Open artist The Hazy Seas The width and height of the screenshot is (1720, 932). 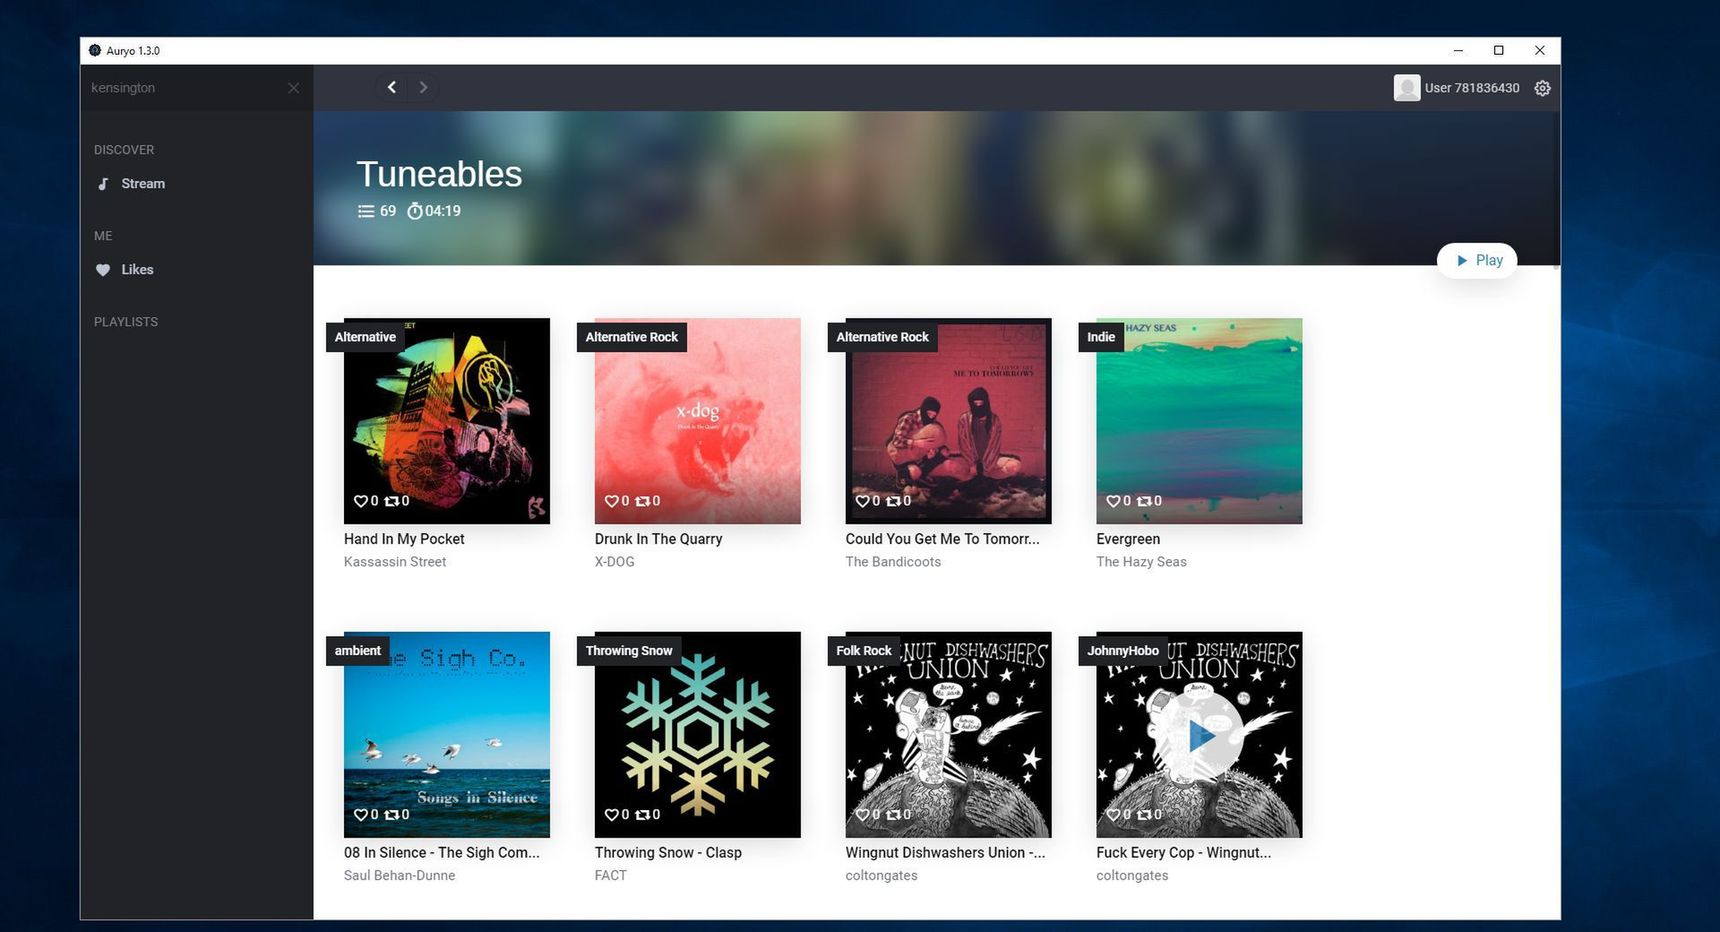(x=1141, y=562)
